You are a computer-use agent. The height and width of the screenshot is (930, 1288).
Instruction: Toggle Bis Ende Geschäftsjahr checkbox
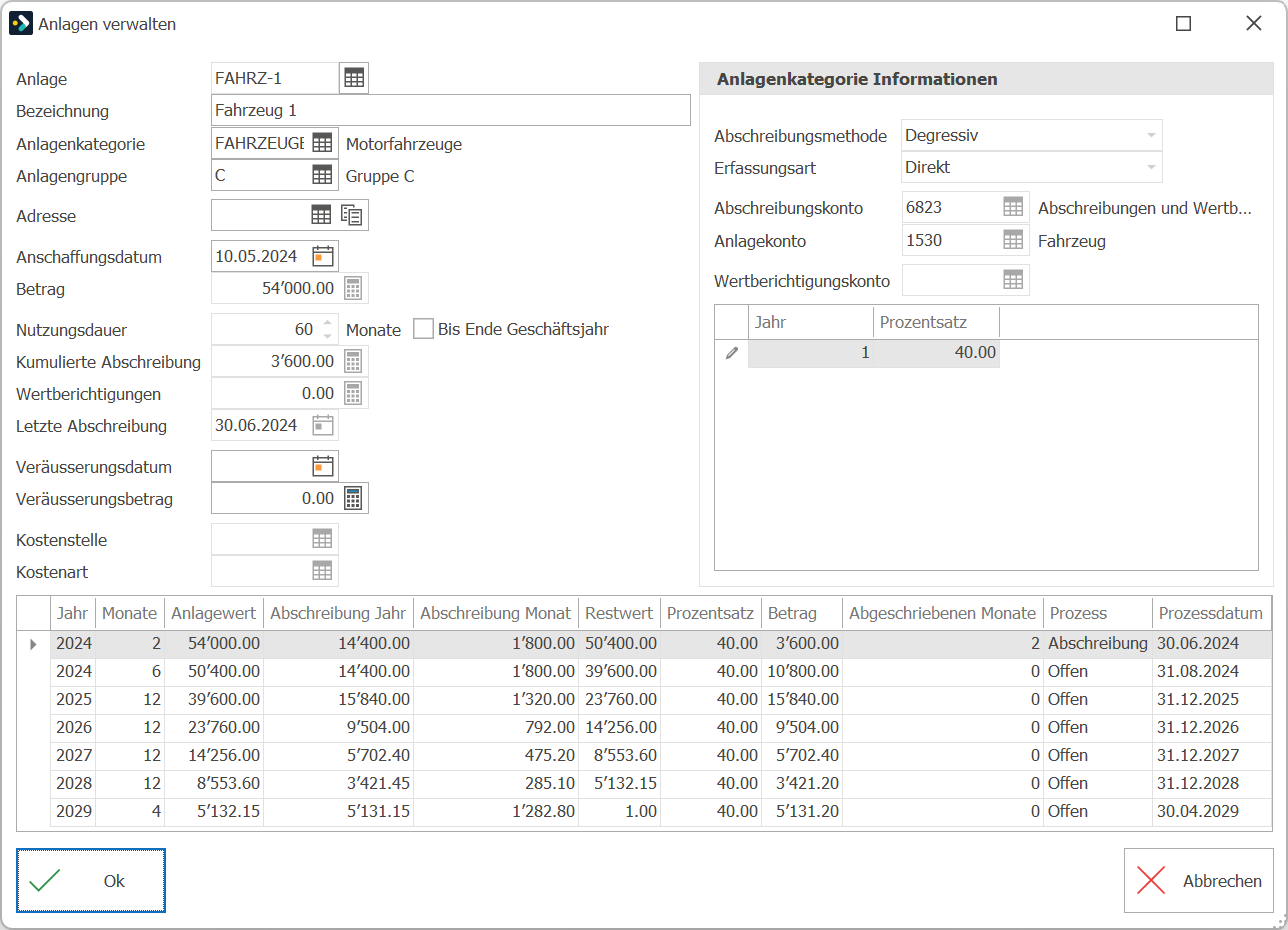(x=424, y=329)
